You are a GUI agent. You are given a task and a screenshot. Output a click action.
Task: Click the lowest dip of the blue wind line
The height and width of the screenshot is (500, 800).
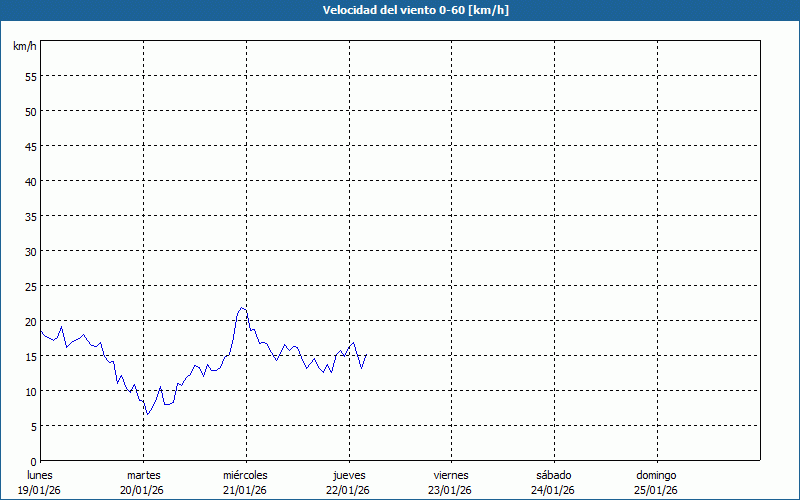coord(147,413)
